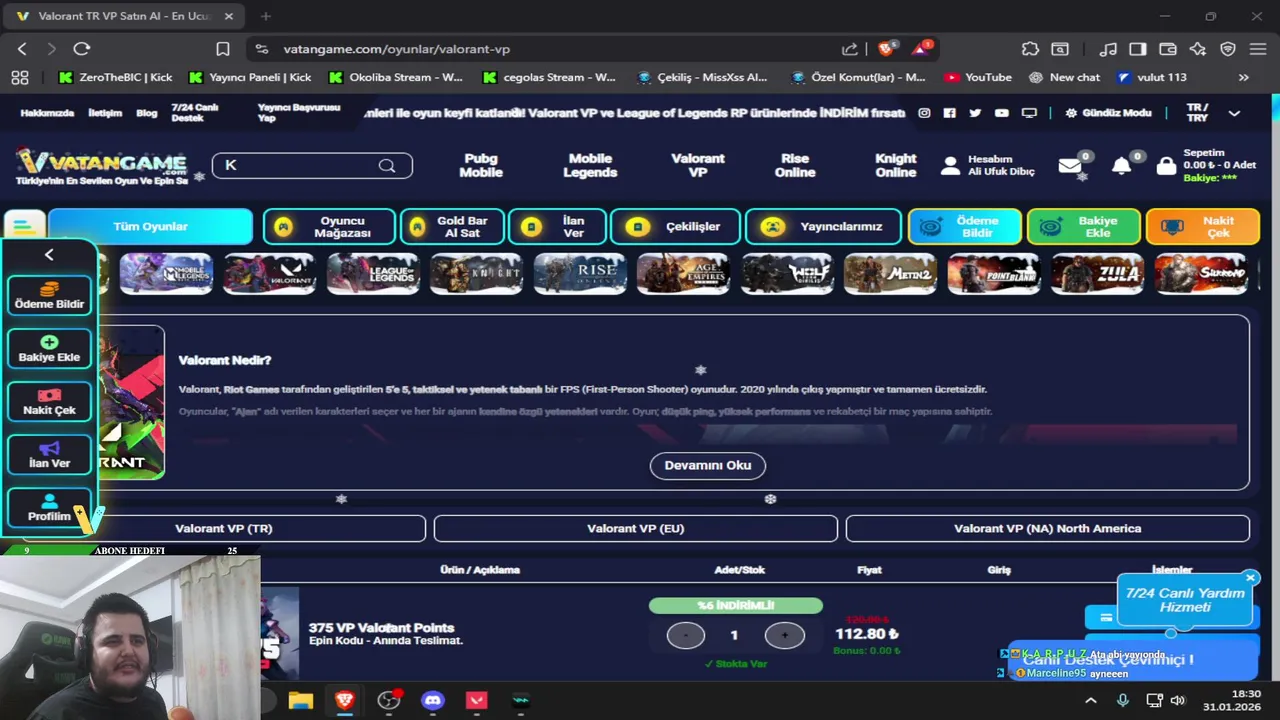Open Brave VPN shield icon

(1228, 49)
